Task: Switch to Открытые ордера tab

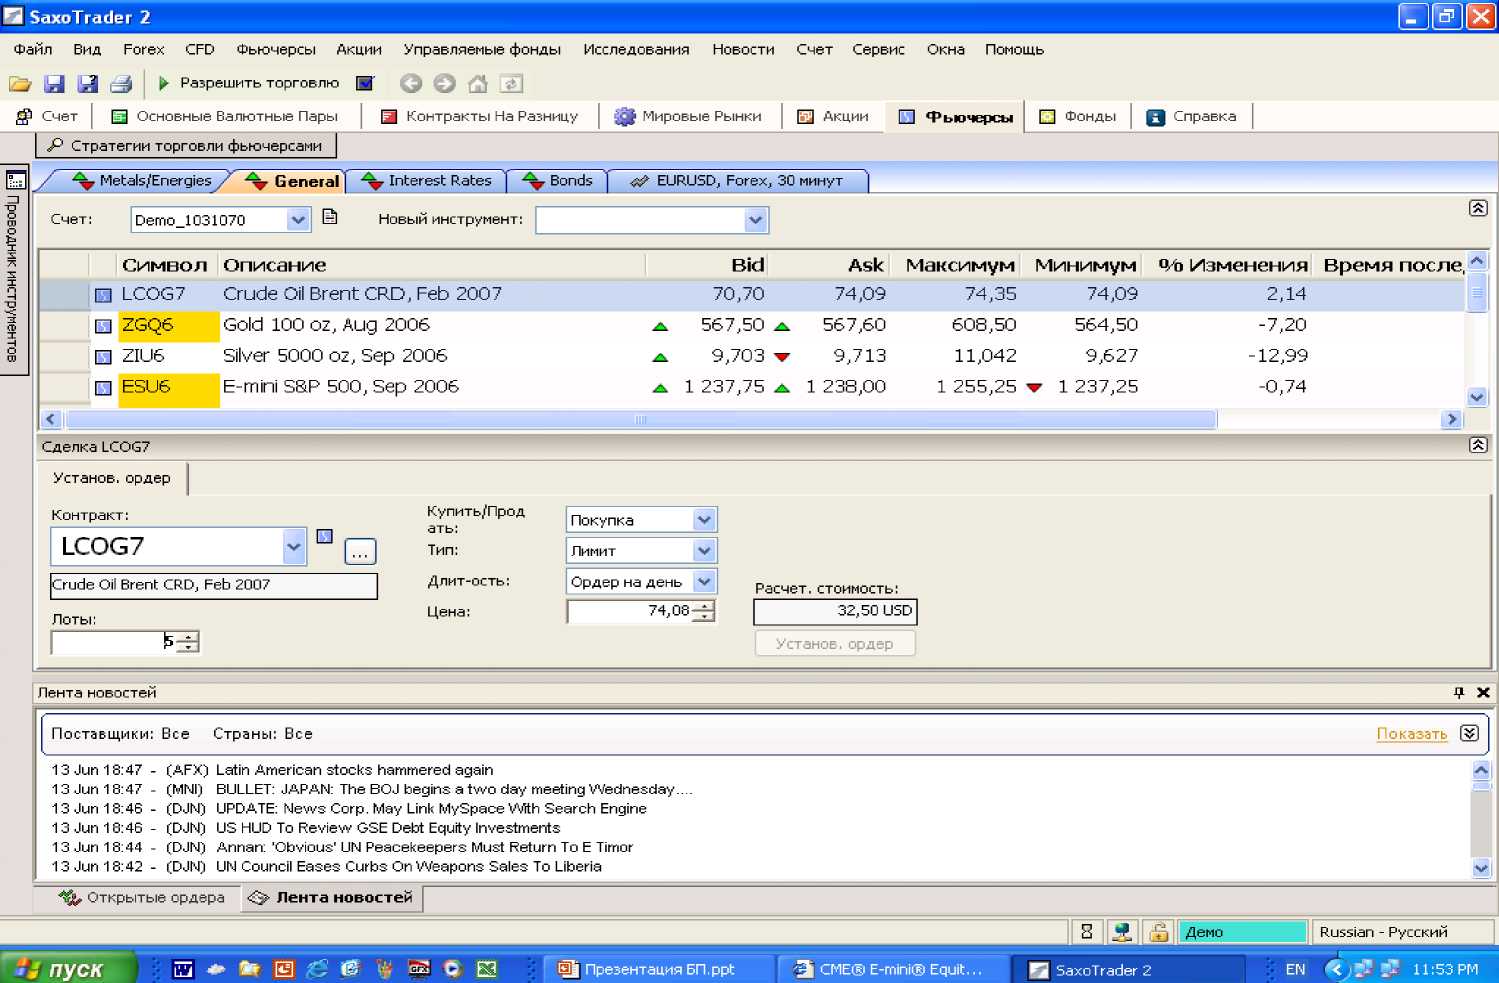Action: (x=141, y=897)
